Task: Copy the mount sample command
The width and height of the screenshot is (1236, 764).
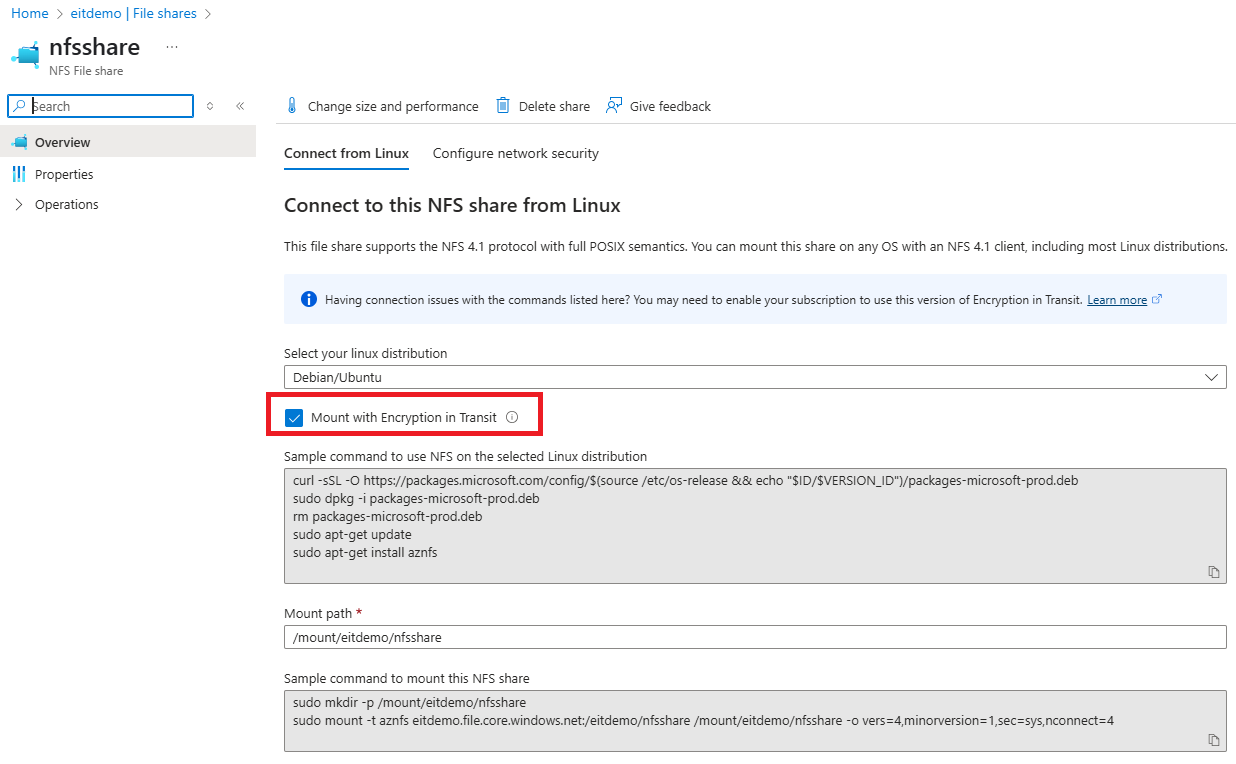Action: coord(1214,740)
